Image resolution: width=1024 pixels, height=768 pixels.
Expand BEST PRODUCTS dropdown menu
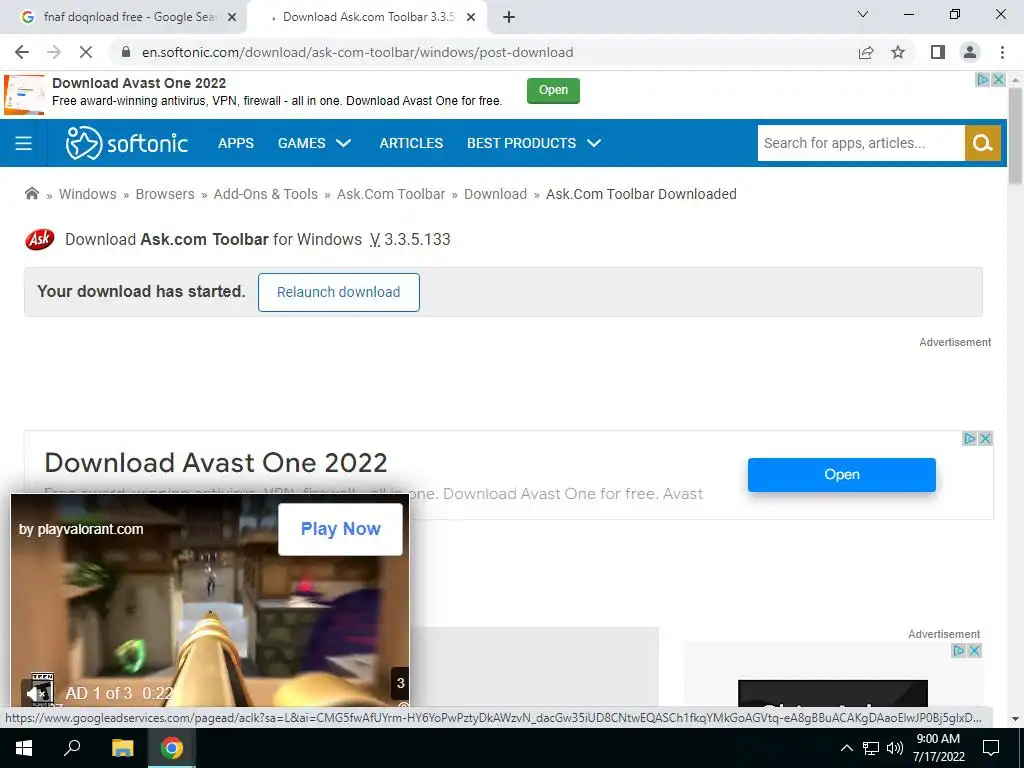[x=534, y=143]
